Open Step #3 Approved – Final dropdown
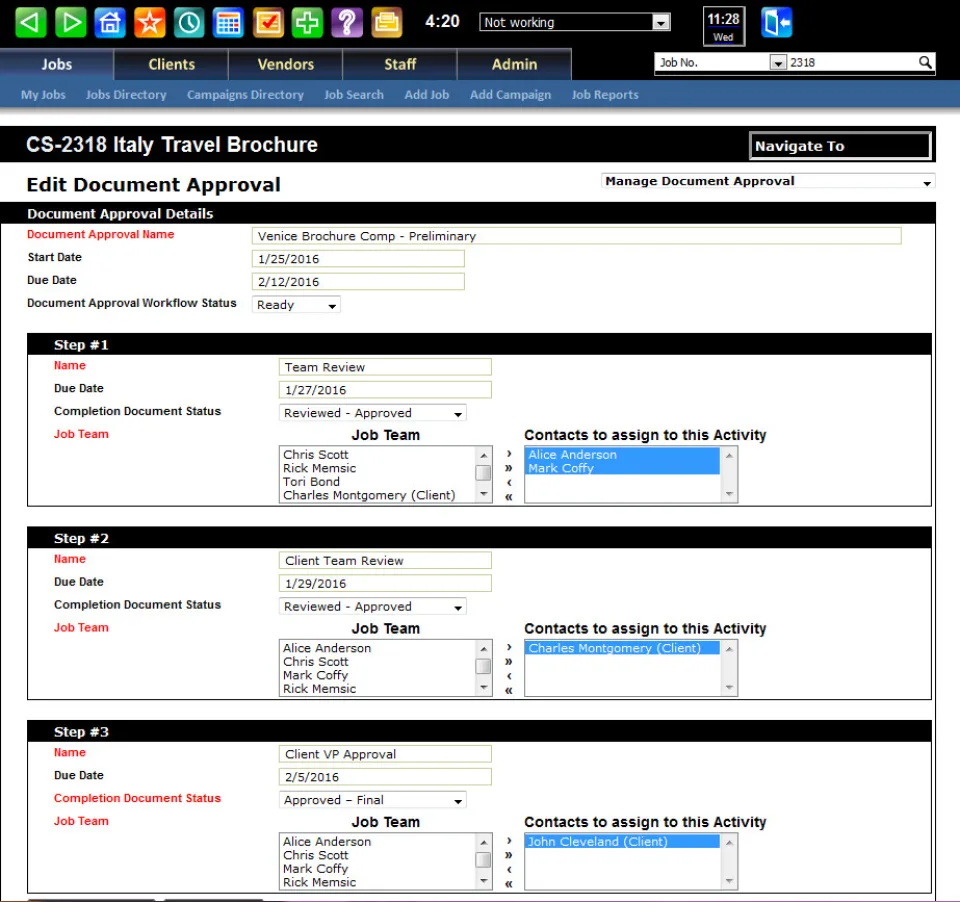Image resolution: width=960 pixels, height=902 pixels. [x=372, y=800]
